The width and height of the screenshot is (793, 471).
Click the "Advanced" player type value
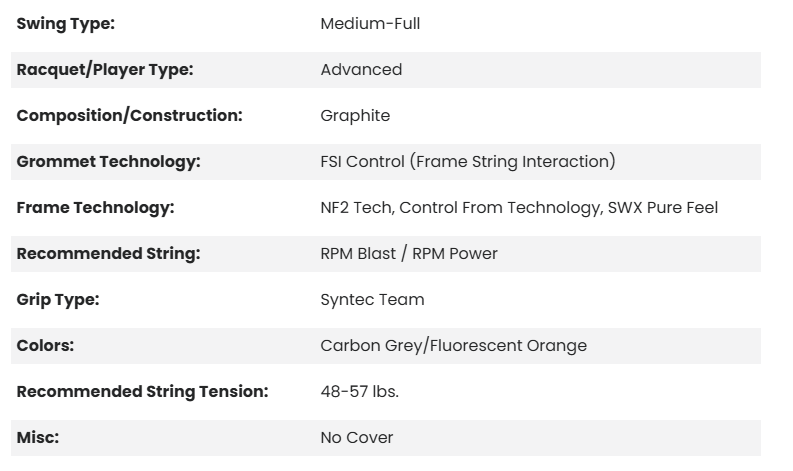[361, 70]
